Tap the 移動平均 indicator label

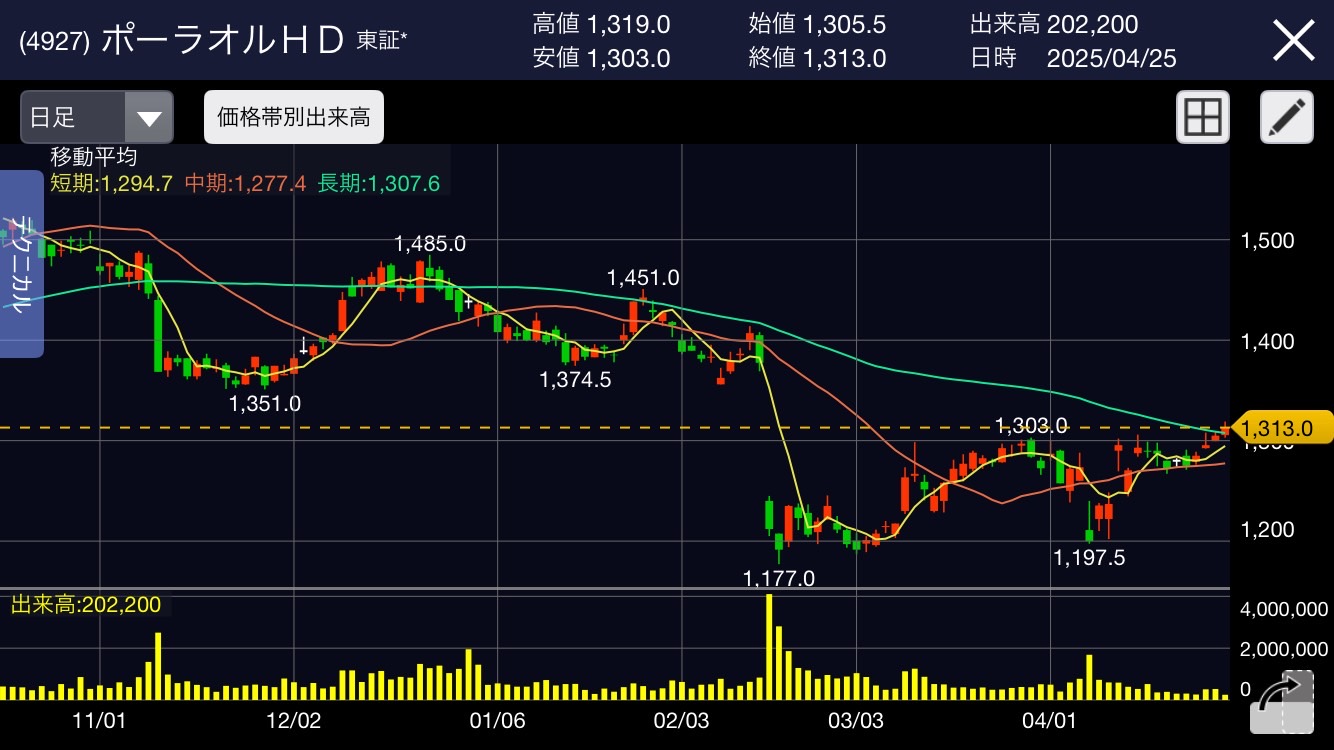pos(94,157)
